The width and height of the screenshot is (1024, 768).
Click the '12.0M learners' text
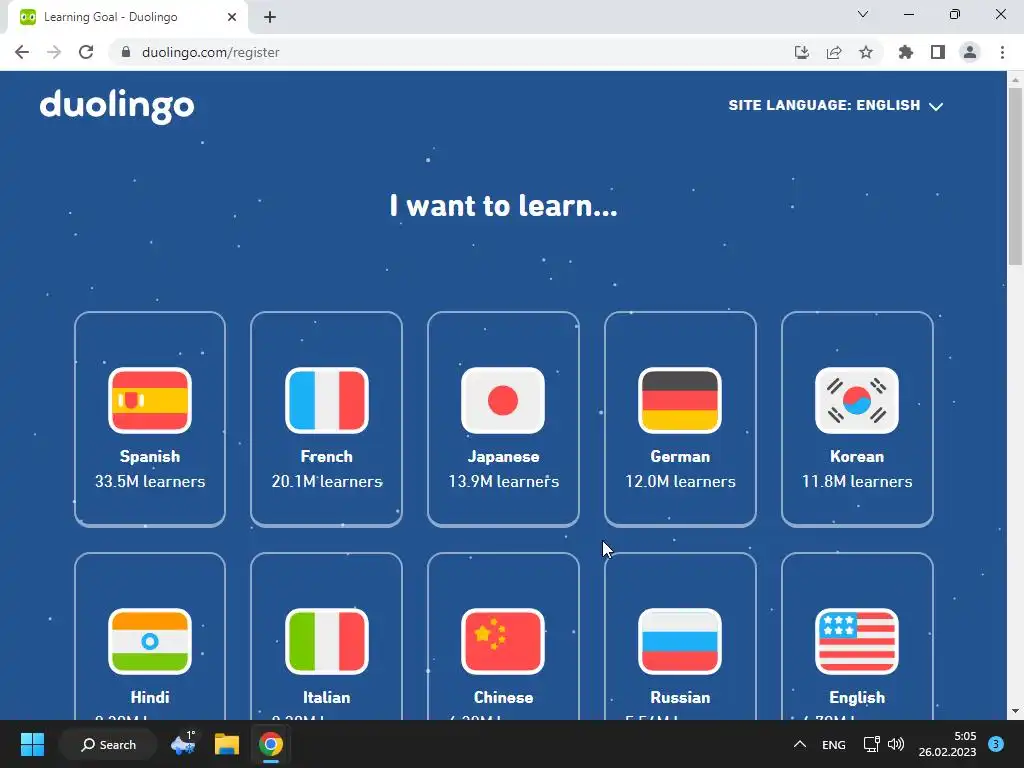click(680, 481)
